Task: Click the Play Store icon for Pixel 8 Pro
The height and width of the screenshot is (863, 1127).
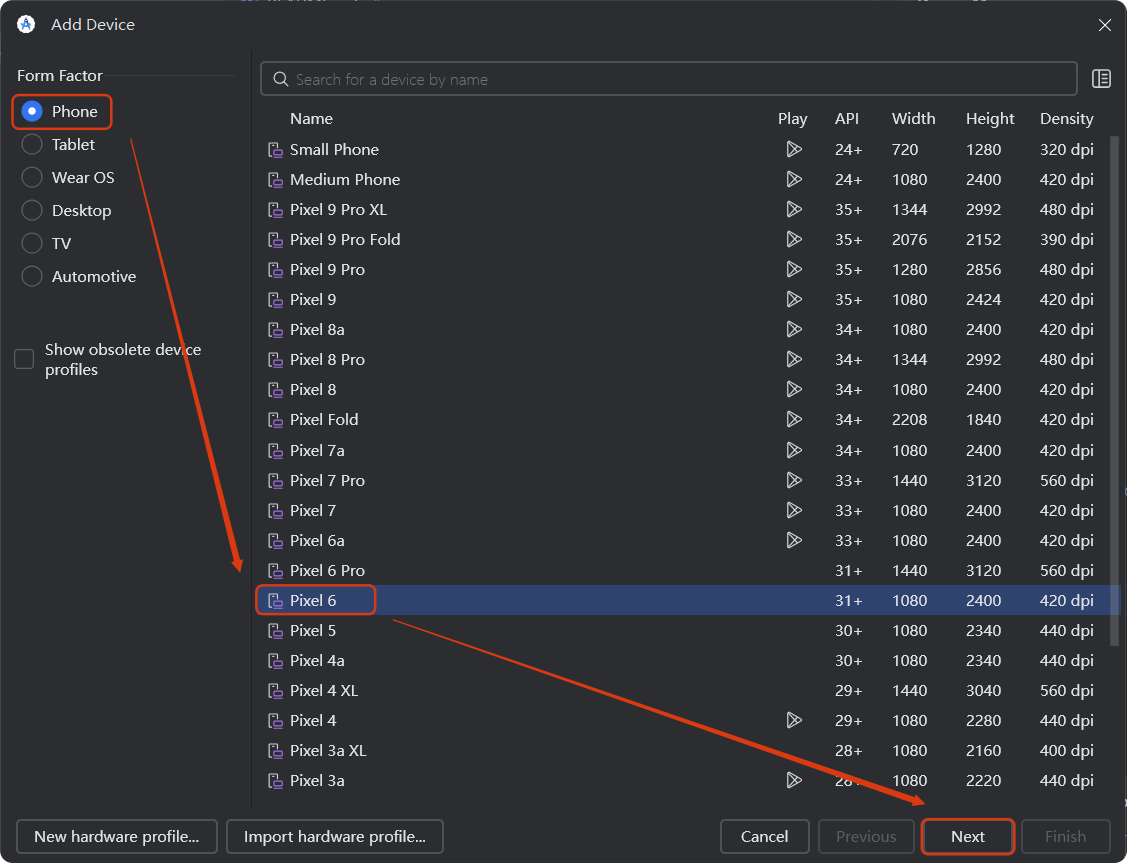Action: tap(794, 359)
